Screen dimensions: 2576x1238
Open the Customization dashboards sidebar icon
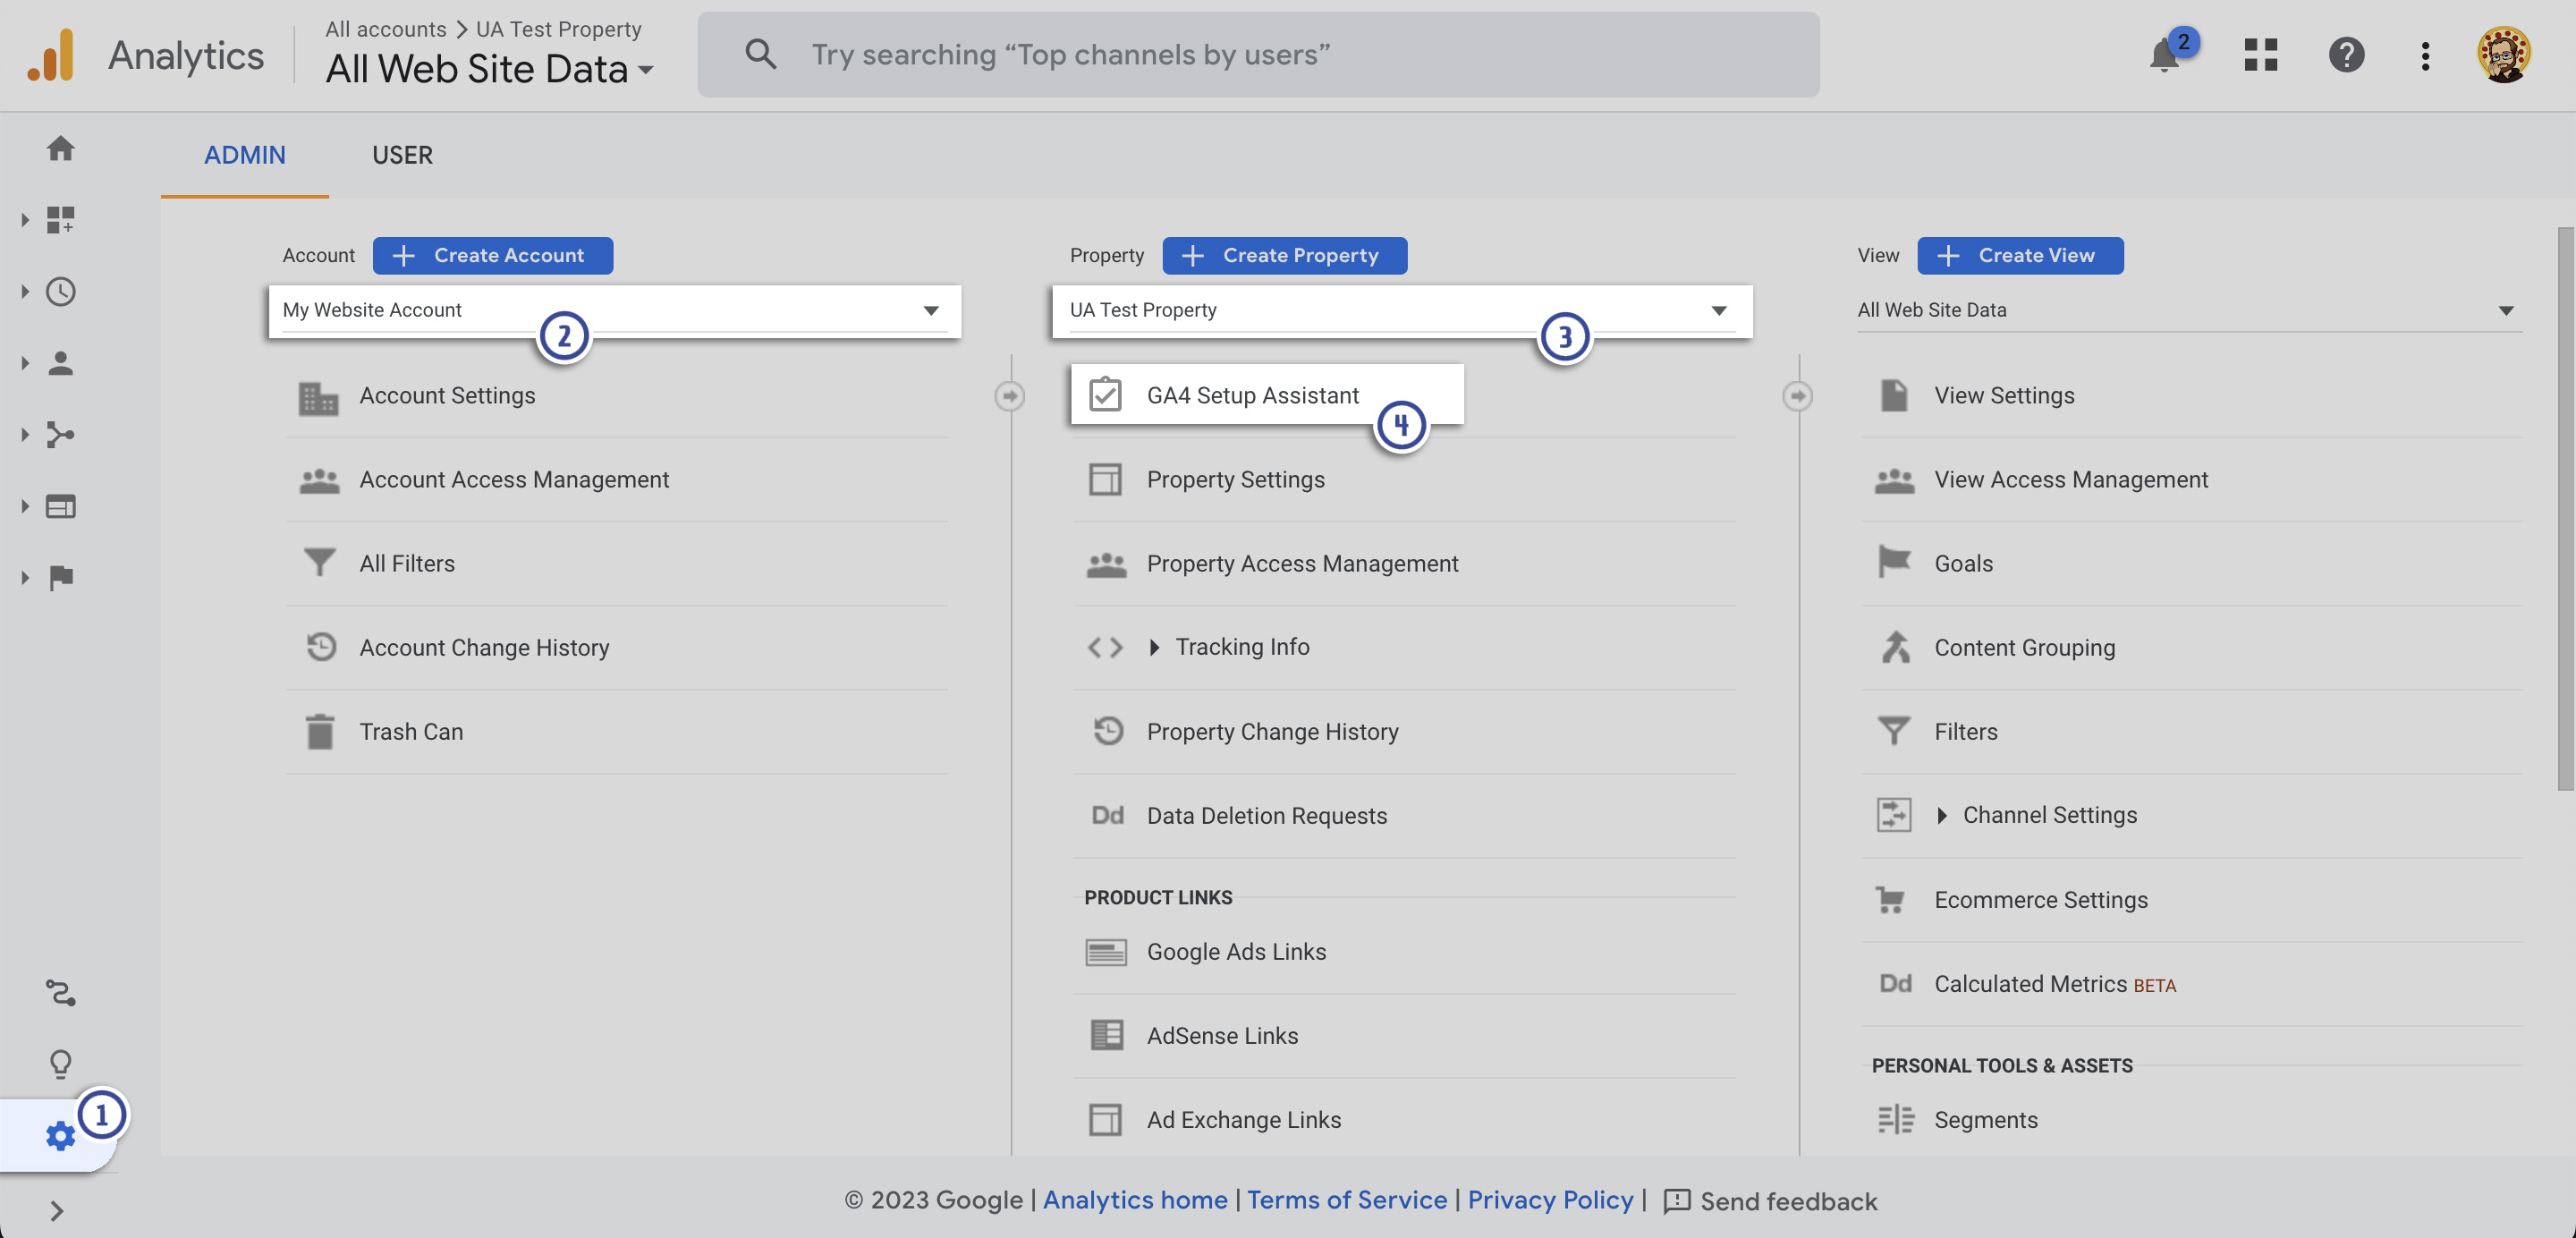(60, 219)
